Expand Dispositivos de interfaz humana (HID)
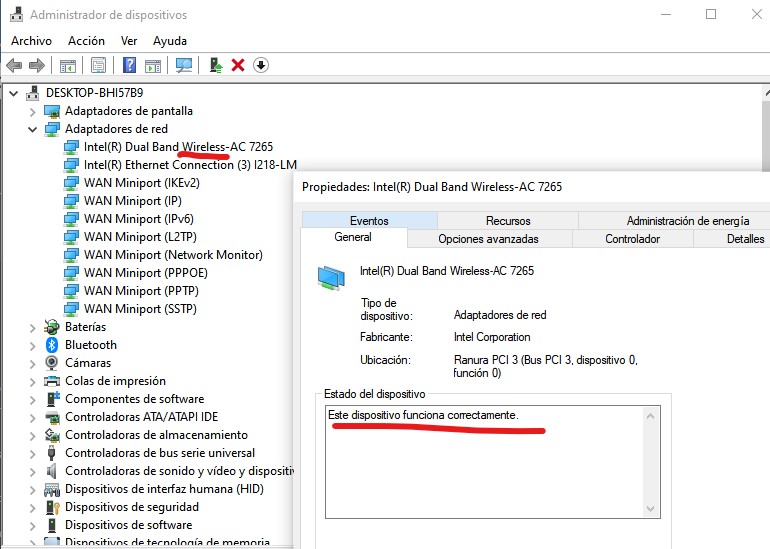The height and width of the screenshot is (549, 770). click(x=32, y=490)
